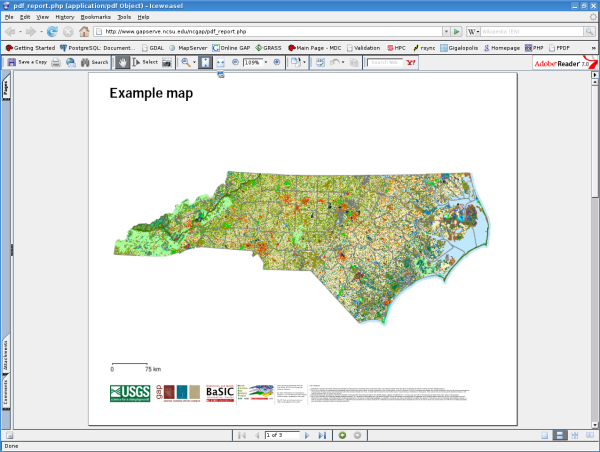Click the Email globe icon in Adobe toolbar
The width and height of the screenshot is (600, 452).
click(71, 62)
